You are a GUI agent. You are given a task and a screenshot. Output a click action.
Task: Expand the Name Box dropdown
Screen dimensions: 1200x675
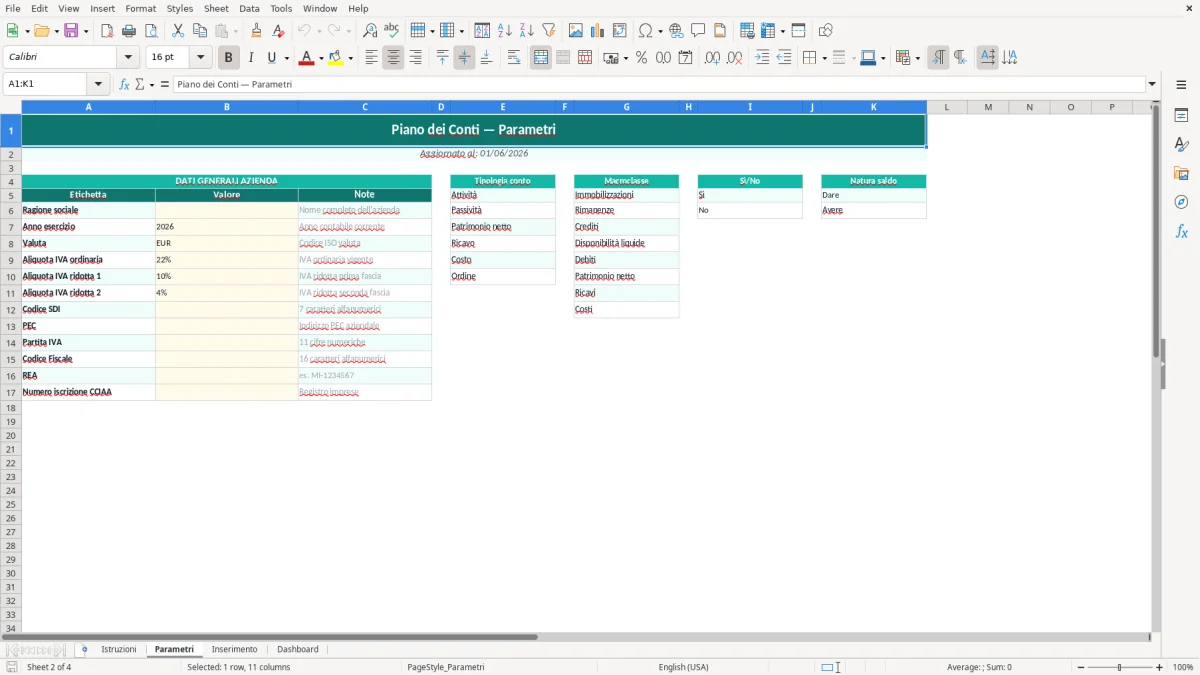98,84
